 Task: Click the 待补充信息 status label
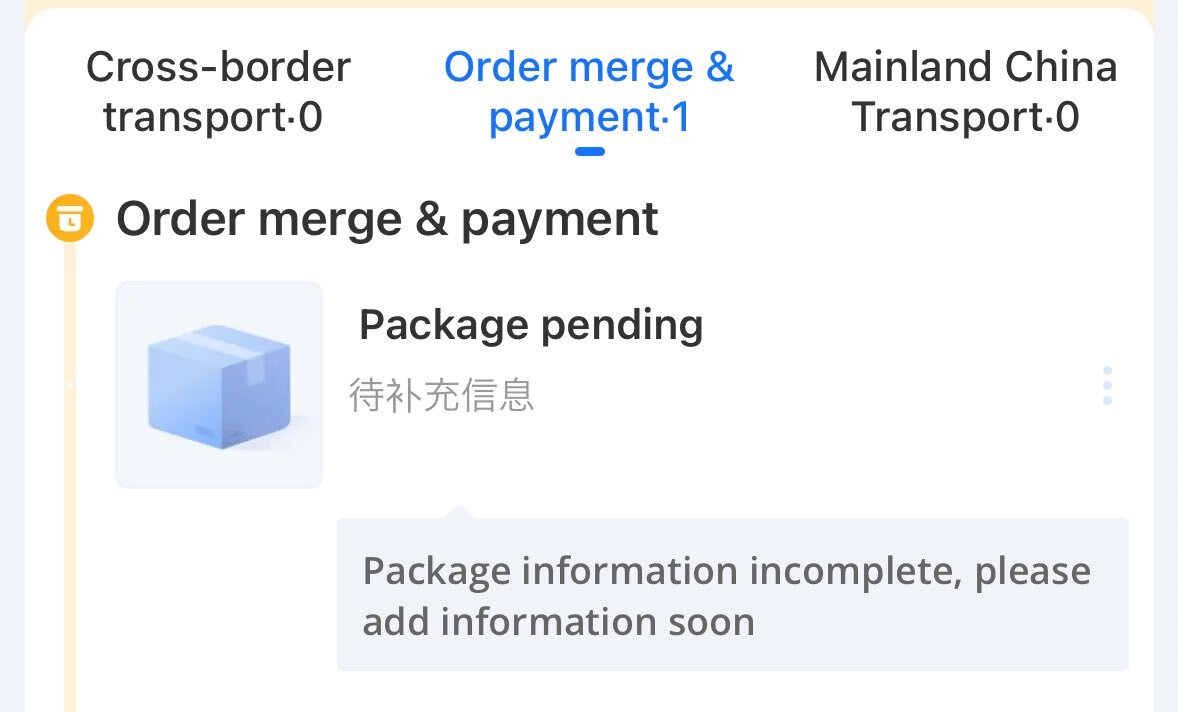442,395
